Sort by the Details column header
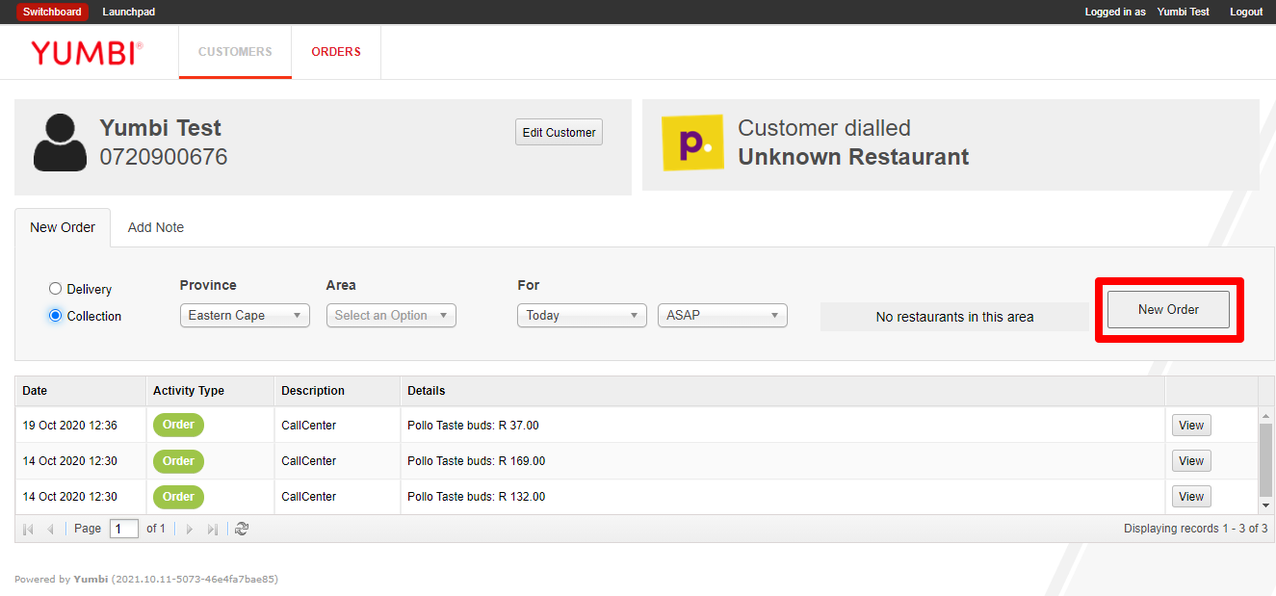The image size is (1276, 596). point(782,391)
